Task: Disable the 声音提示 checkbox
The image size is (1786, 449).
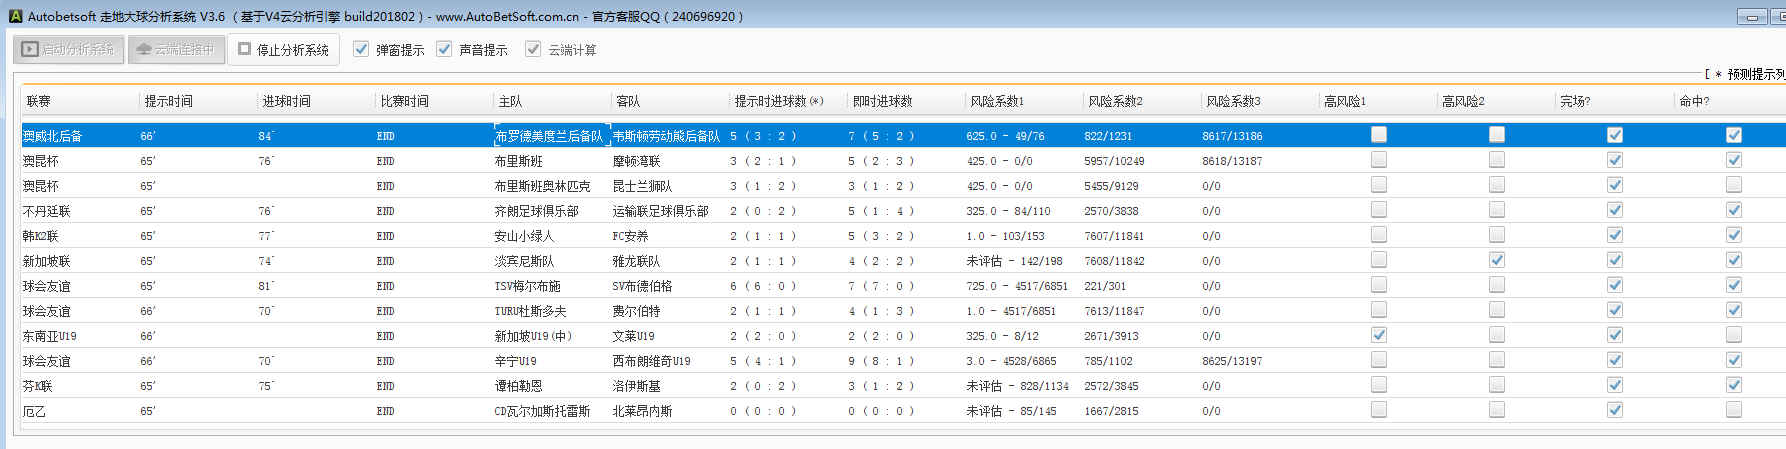Action: pyautogui.click(x=444, y=49)
